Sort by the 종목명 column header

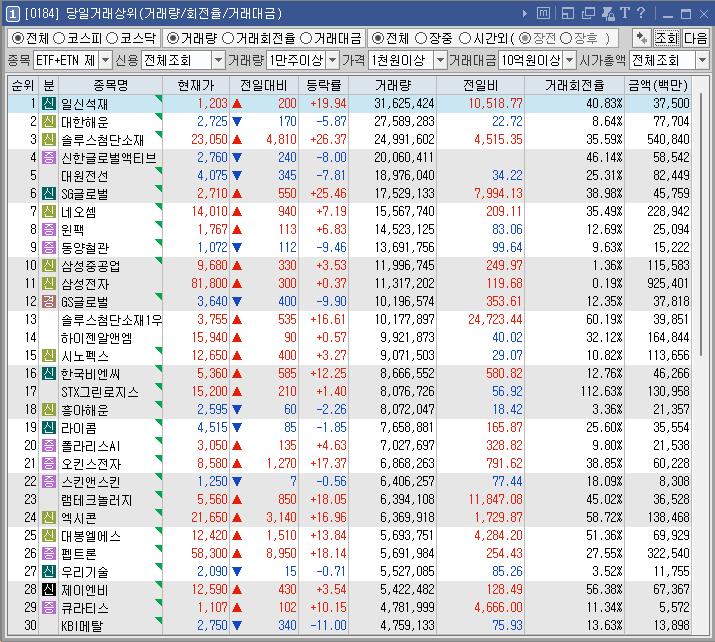click(x=110, y=85)
